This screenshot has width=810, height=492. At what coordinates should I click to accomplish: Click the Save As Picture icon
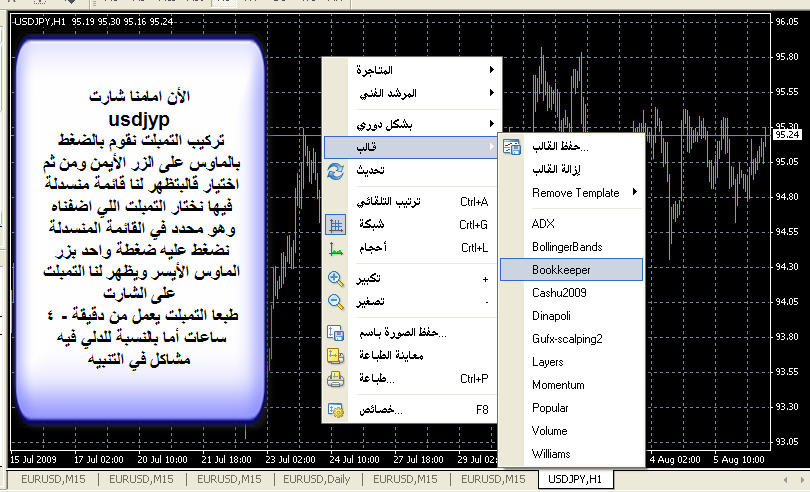336,333
